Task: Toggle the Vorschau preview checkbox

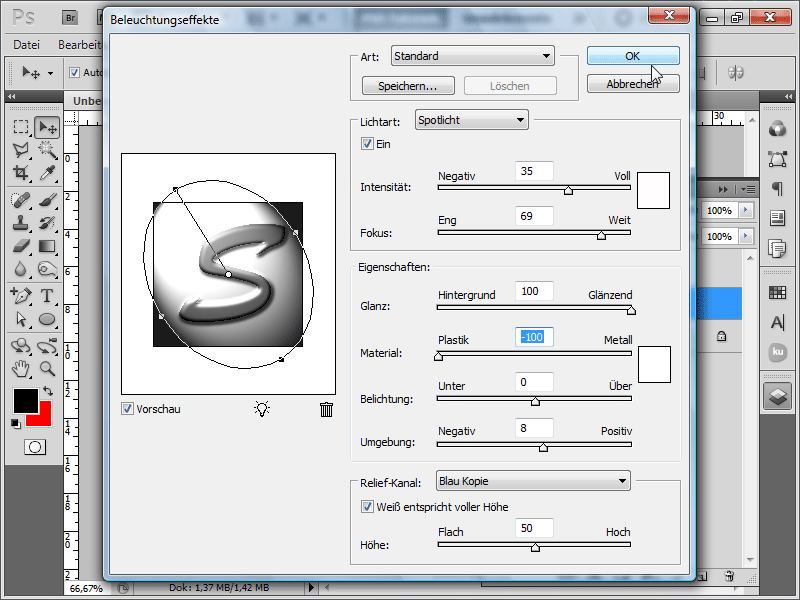Action: [x=127, y=409]
